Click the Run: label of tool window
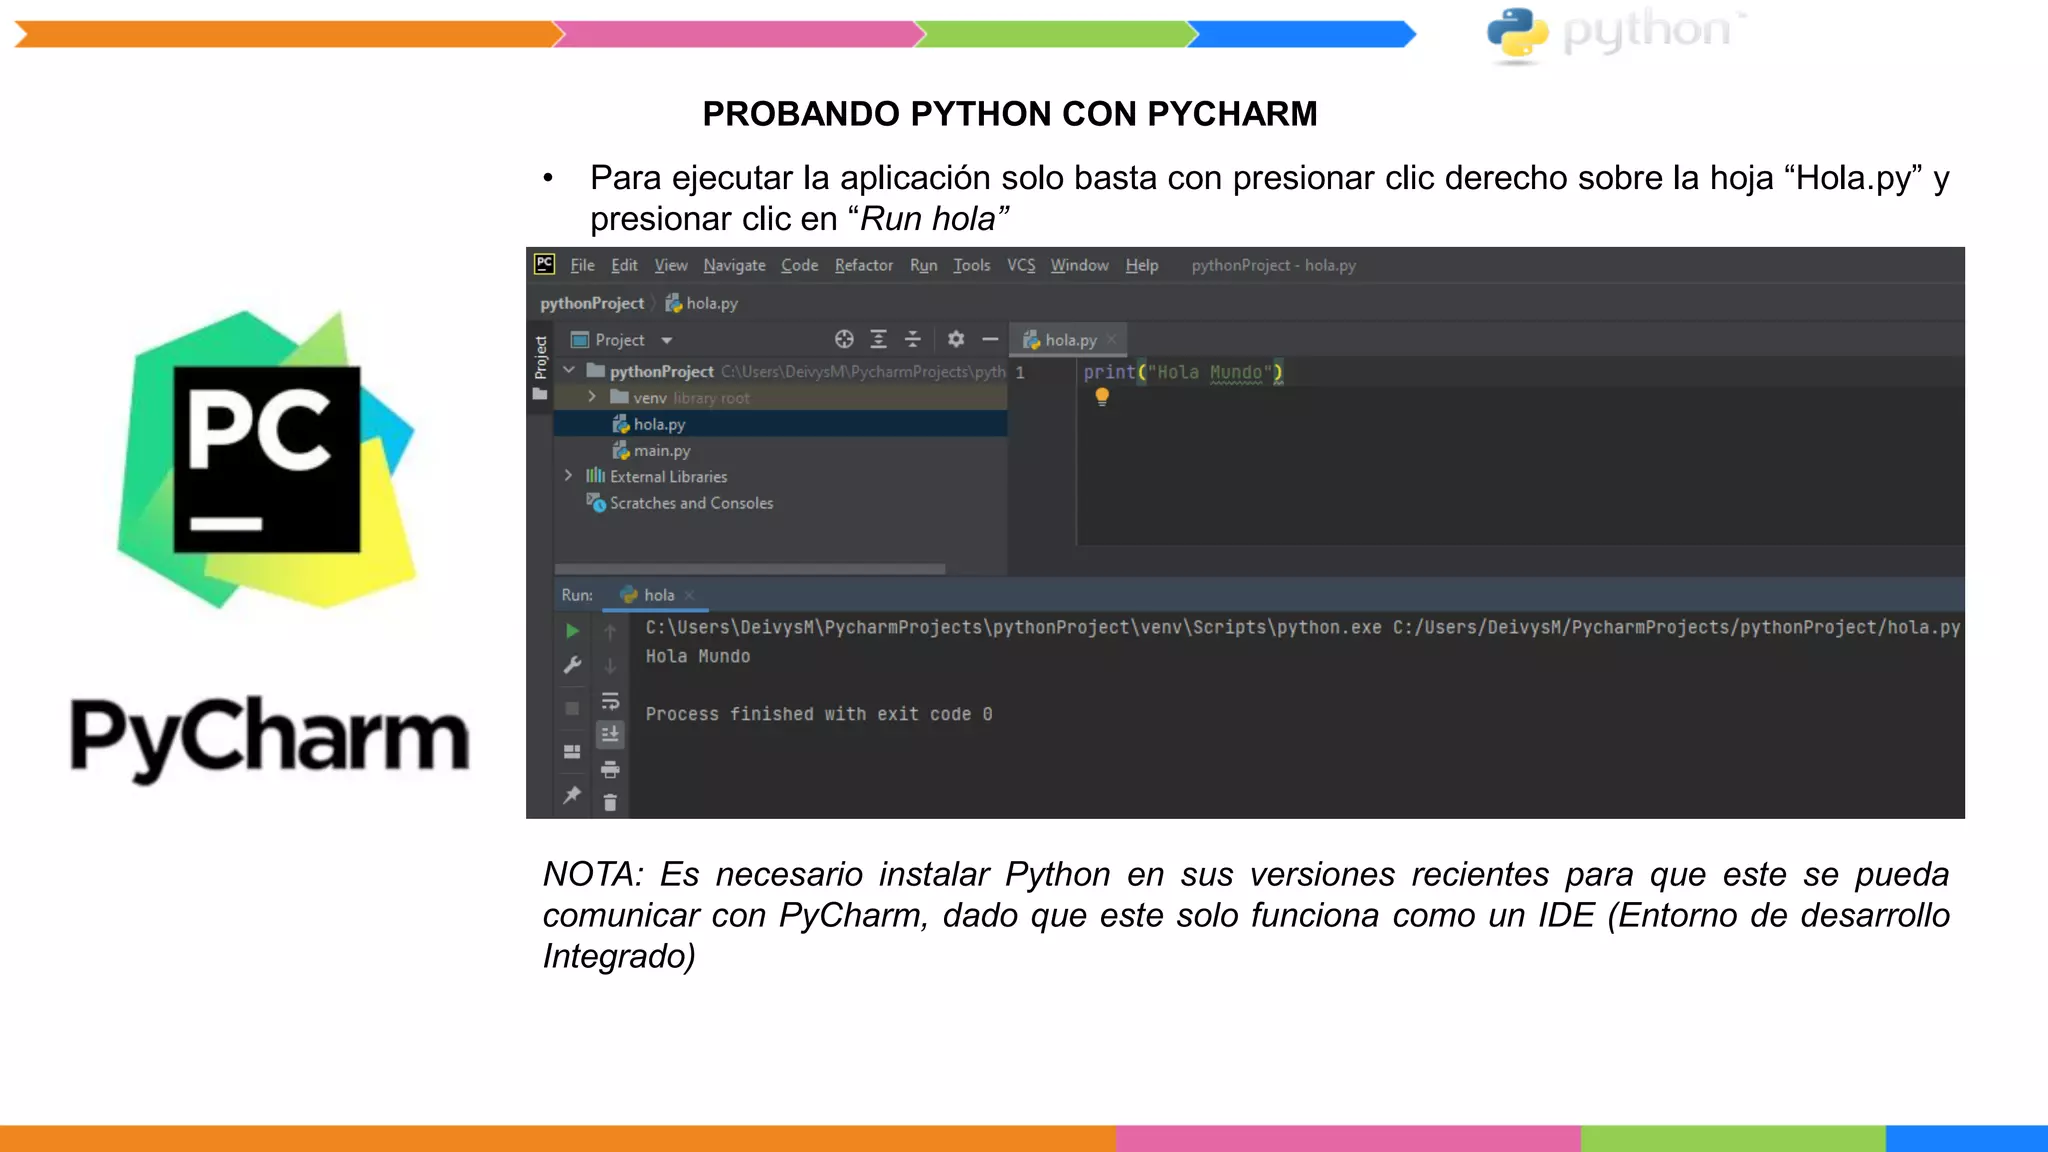 [x=577, y=595]
